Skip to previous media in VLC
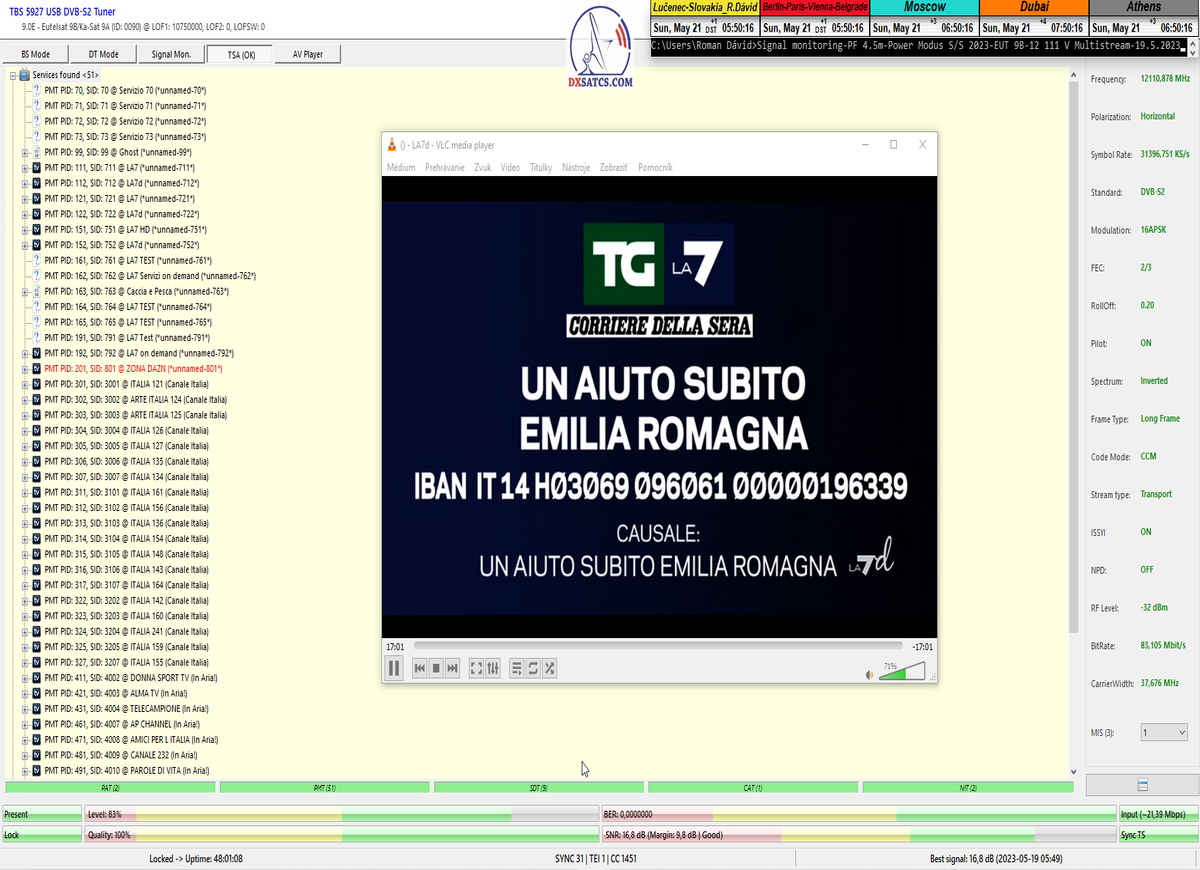Screen dimensions: 1200x870 (420, 668)
